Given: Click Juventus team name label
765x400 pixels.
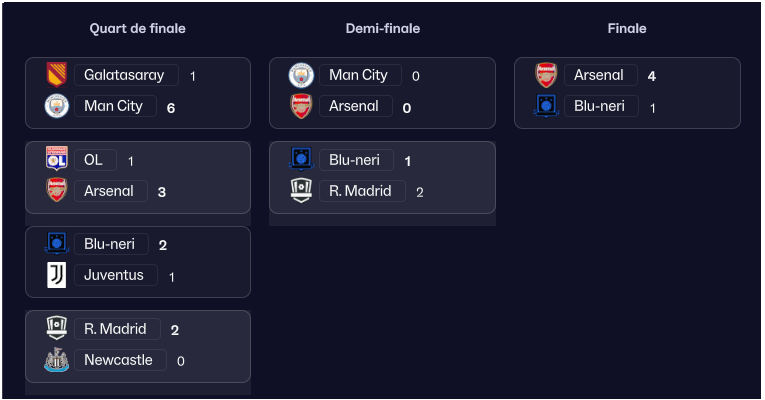Looking at the screenshot, I should click(114, 275).
